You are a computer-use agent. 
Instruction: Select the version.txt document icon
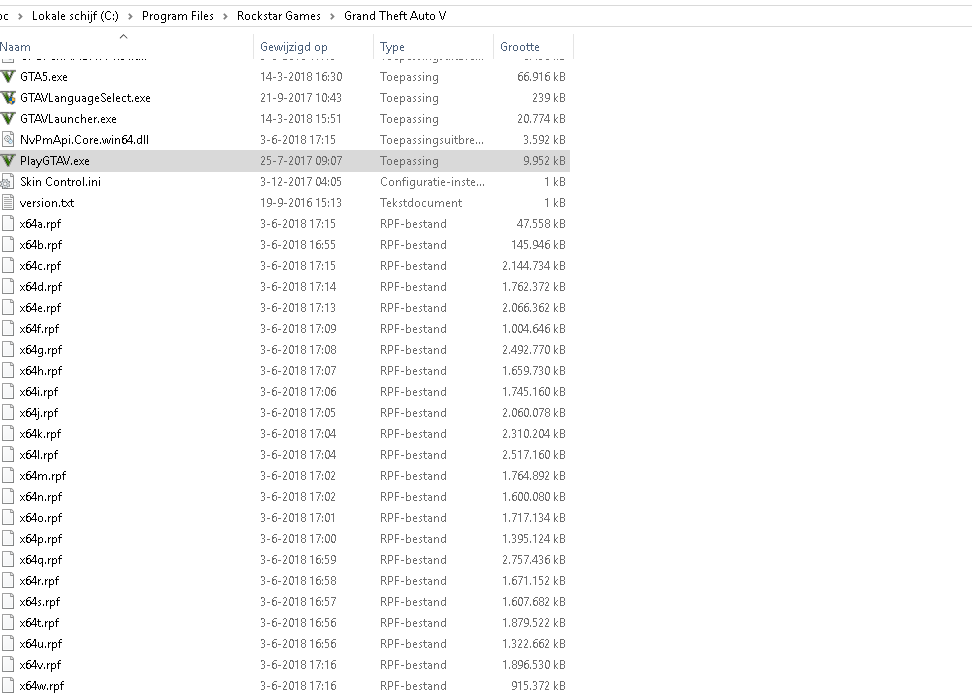(x=8, y=203)
